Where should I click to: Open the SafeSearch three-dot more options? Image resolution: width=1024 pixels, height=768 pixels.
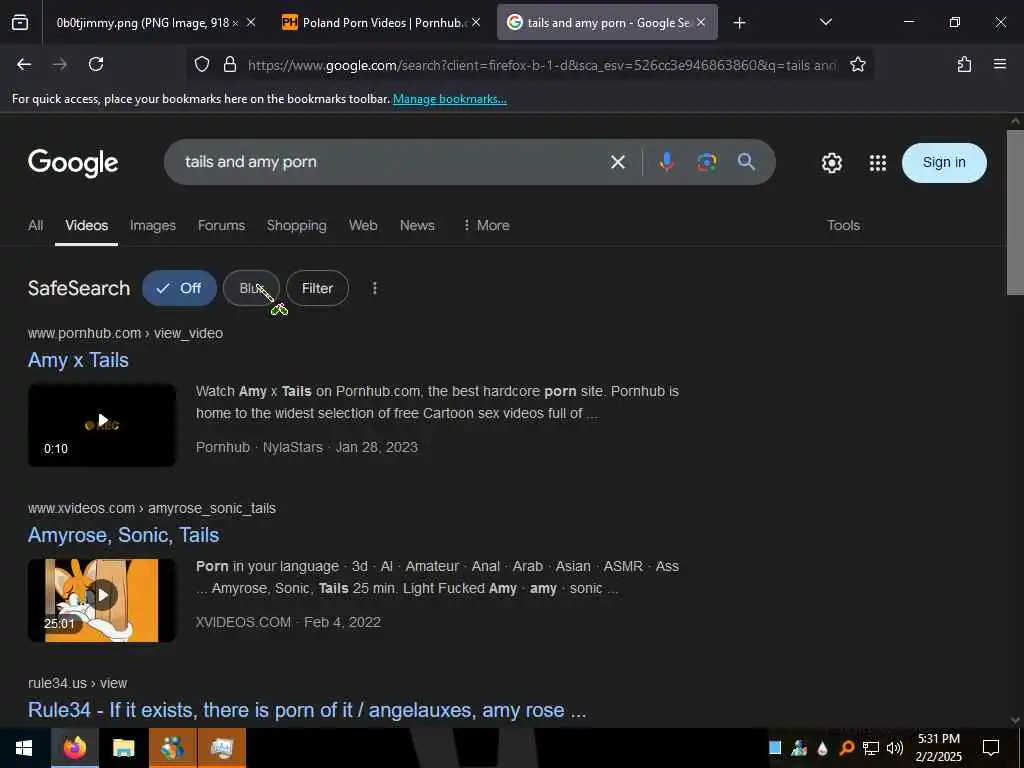[x=374, y=288]
